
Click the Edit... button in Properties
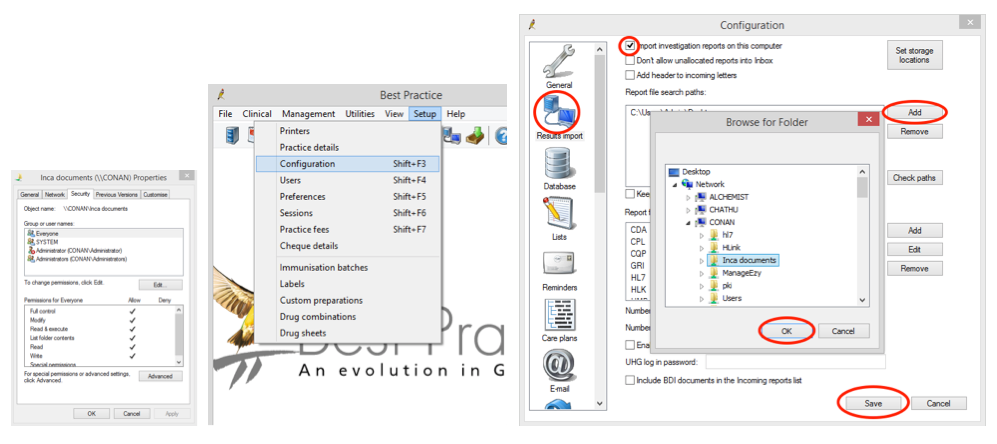pyautogui.click(x=160, y=285)
